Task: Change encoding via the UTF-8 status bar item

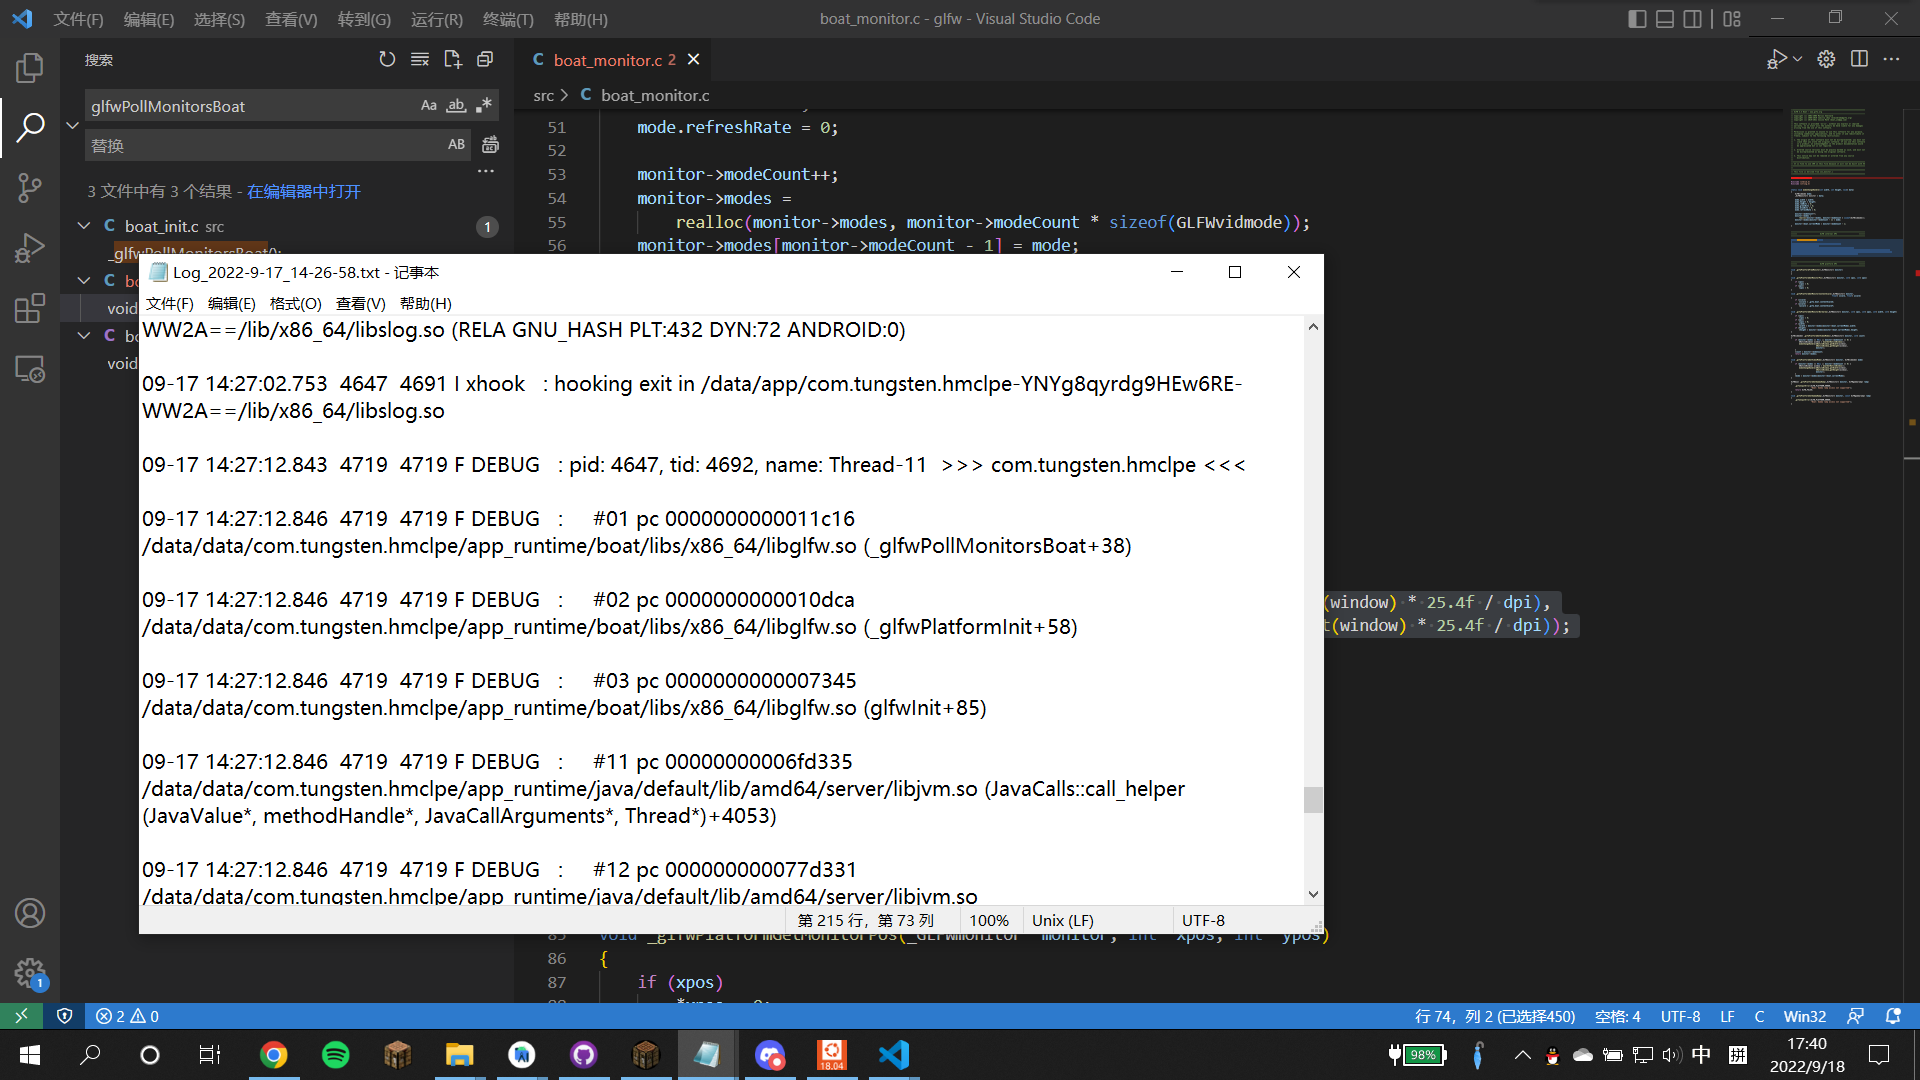Action: 1680,1016
